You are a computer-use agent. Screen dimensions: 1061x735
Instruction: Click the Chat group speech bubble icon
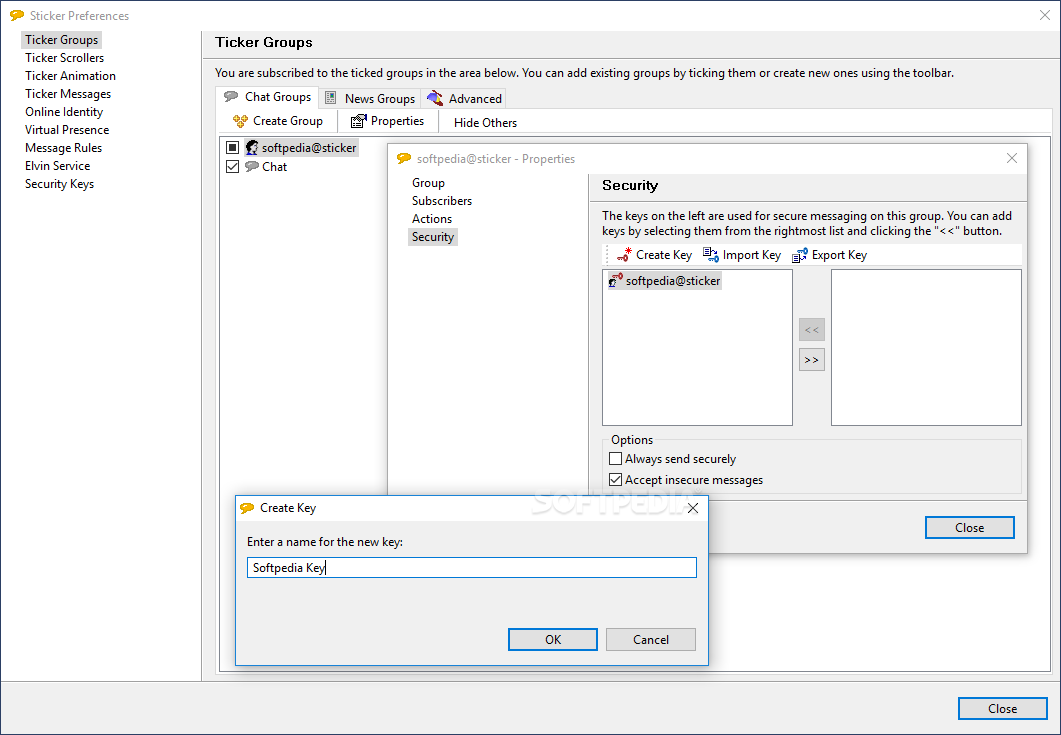[x=252, y=166]
